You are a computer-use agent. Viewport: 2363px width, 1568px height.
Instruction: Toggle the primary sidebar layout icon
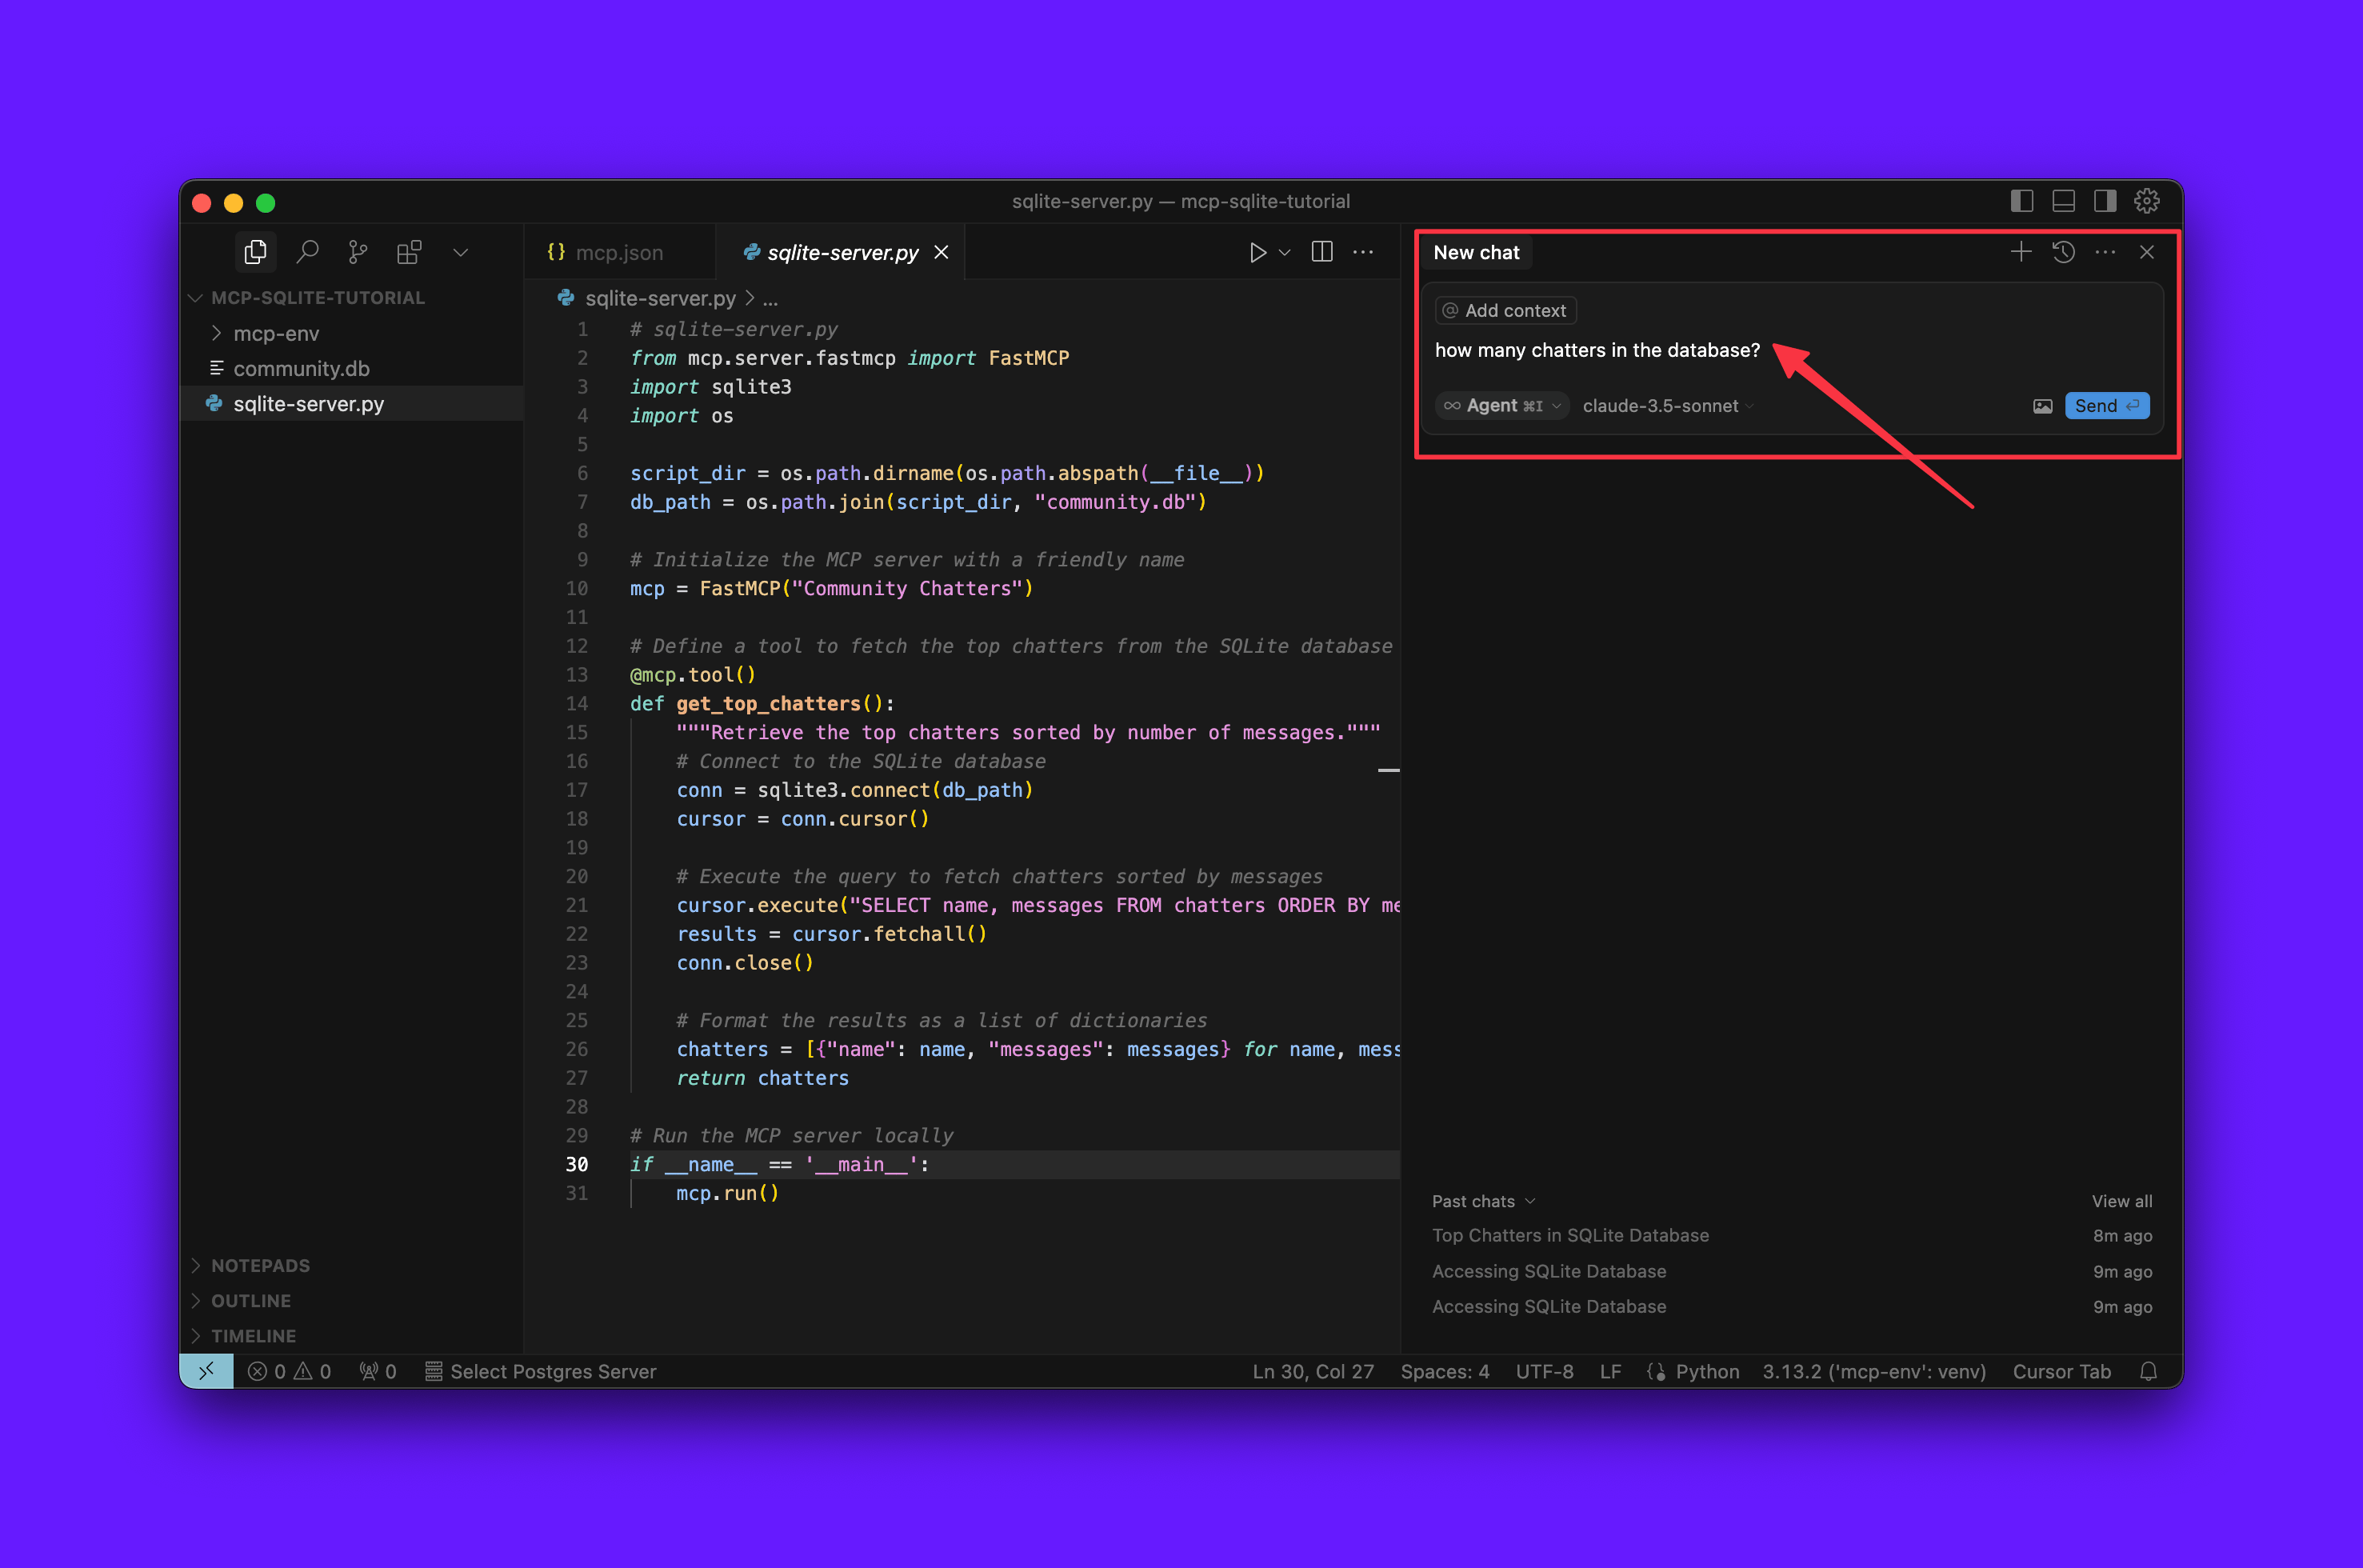(2021, 201)
